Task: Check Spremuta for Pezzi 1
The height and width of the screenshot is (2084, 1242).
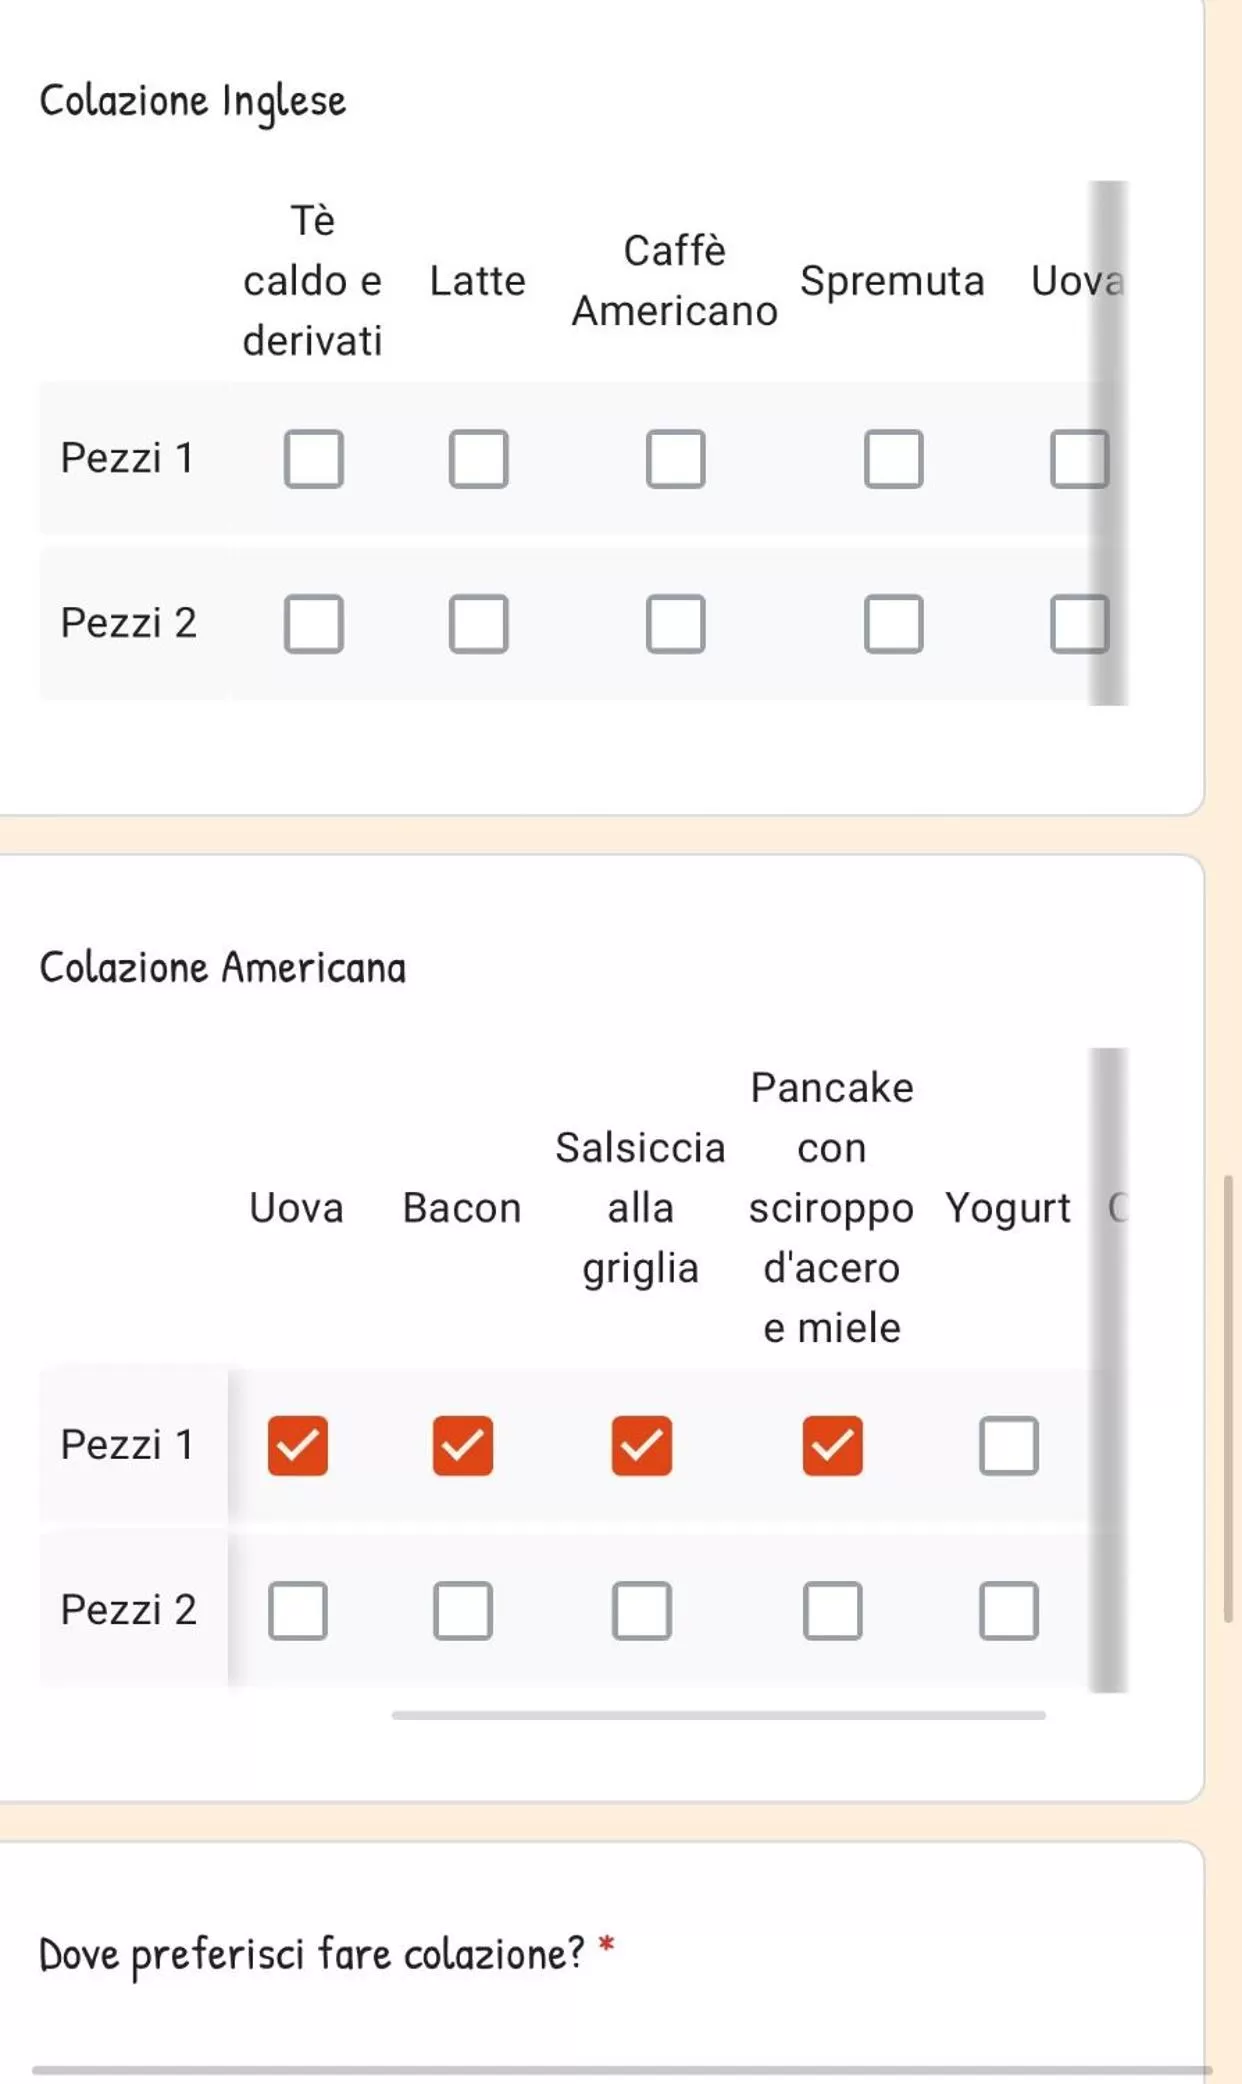Action: [x=894, y=459]
